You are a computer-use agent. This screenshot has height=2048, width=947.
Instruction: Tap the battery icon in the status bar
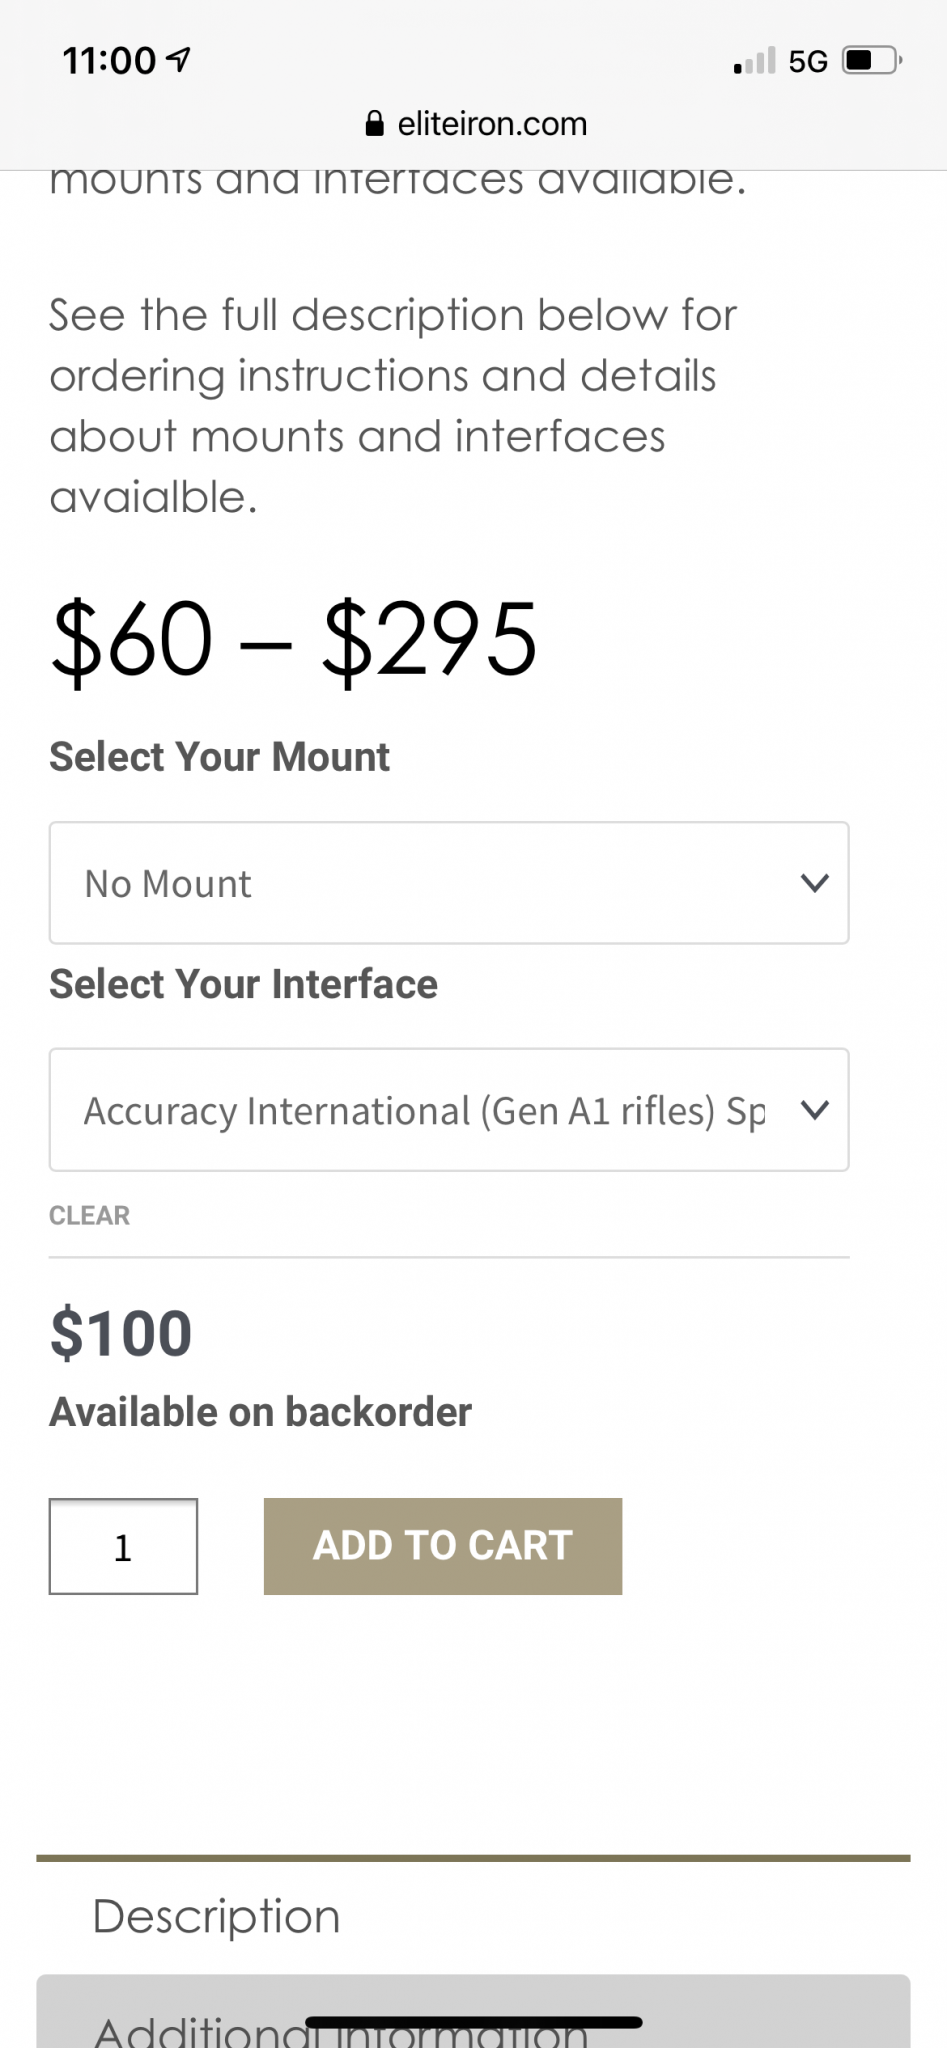[x=873, y=61]
